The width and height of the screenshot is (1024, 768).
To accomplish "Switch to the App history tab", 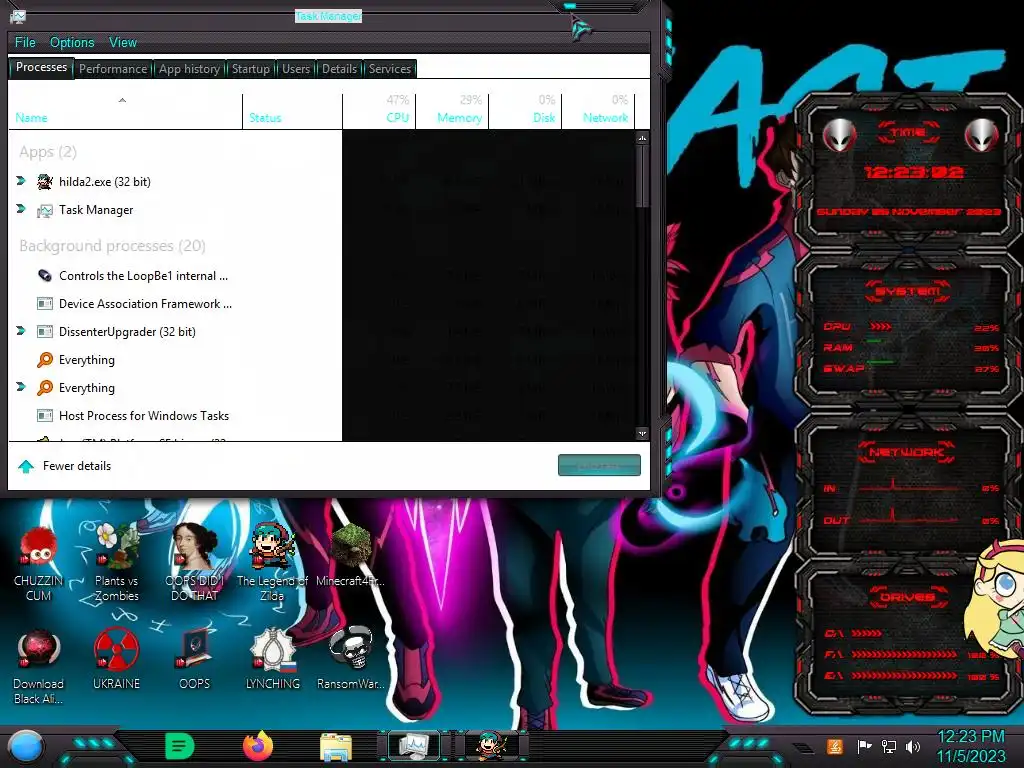I will [189, 69].
